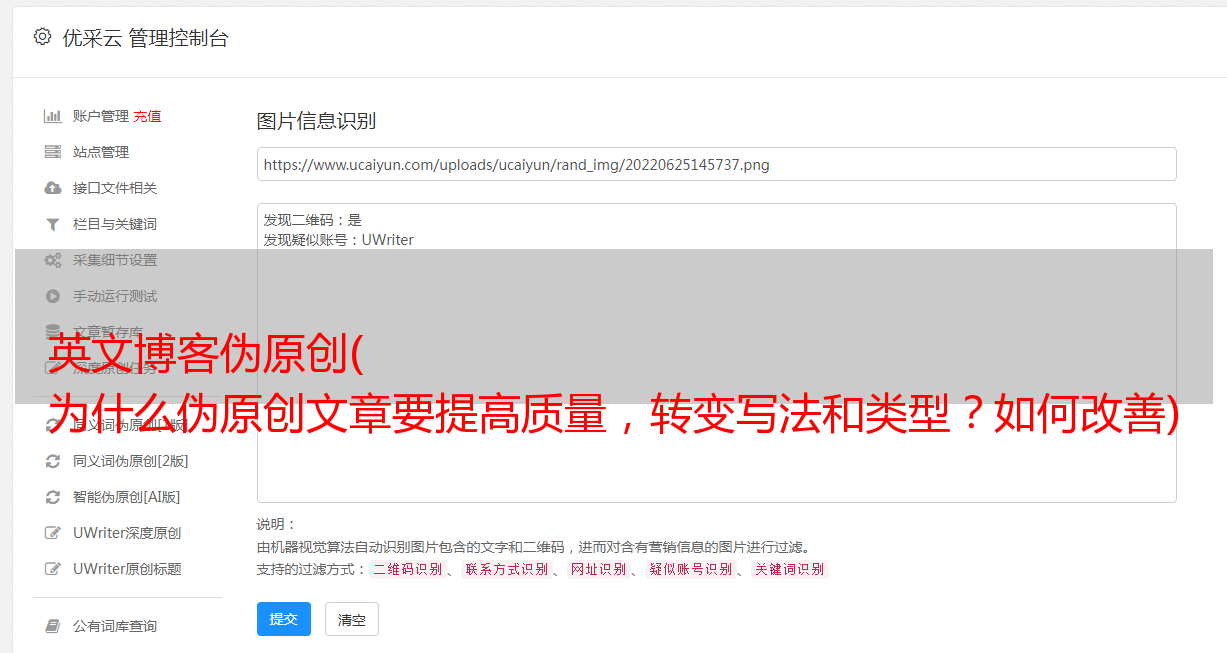The image size is (1227, 653).
Task: Select 接口文件相关 in the sidebar
Action: pyautogui.click(x=115, y=188)
